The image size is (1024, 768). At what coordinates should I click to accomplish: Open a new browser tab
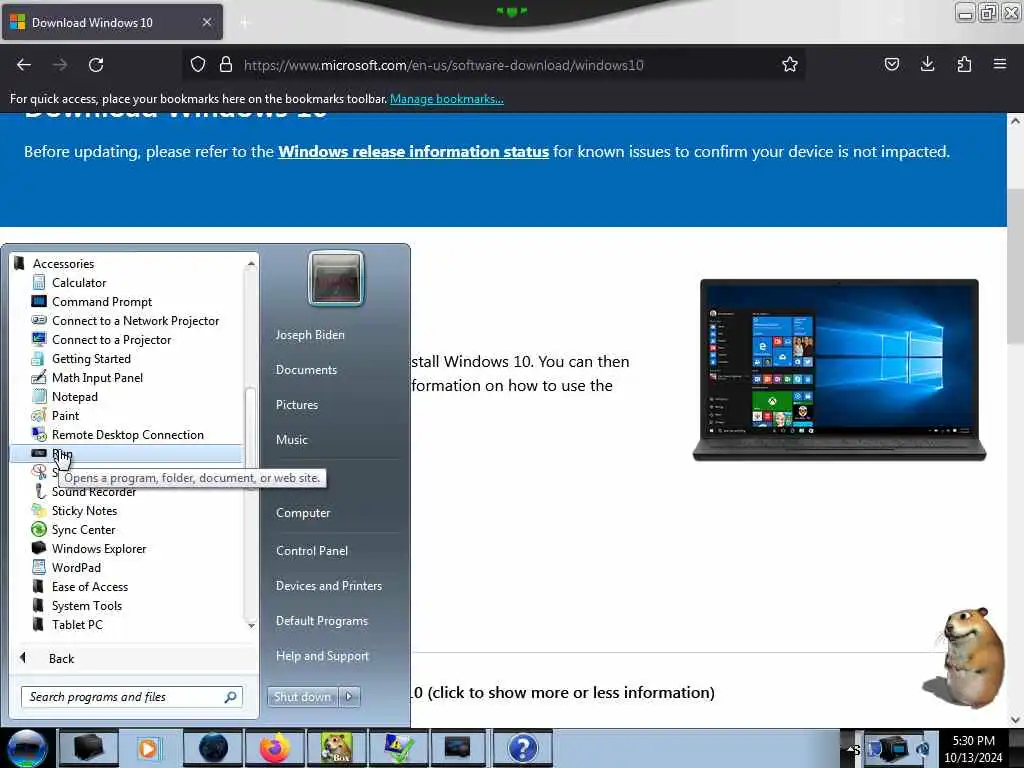(244, 23)
